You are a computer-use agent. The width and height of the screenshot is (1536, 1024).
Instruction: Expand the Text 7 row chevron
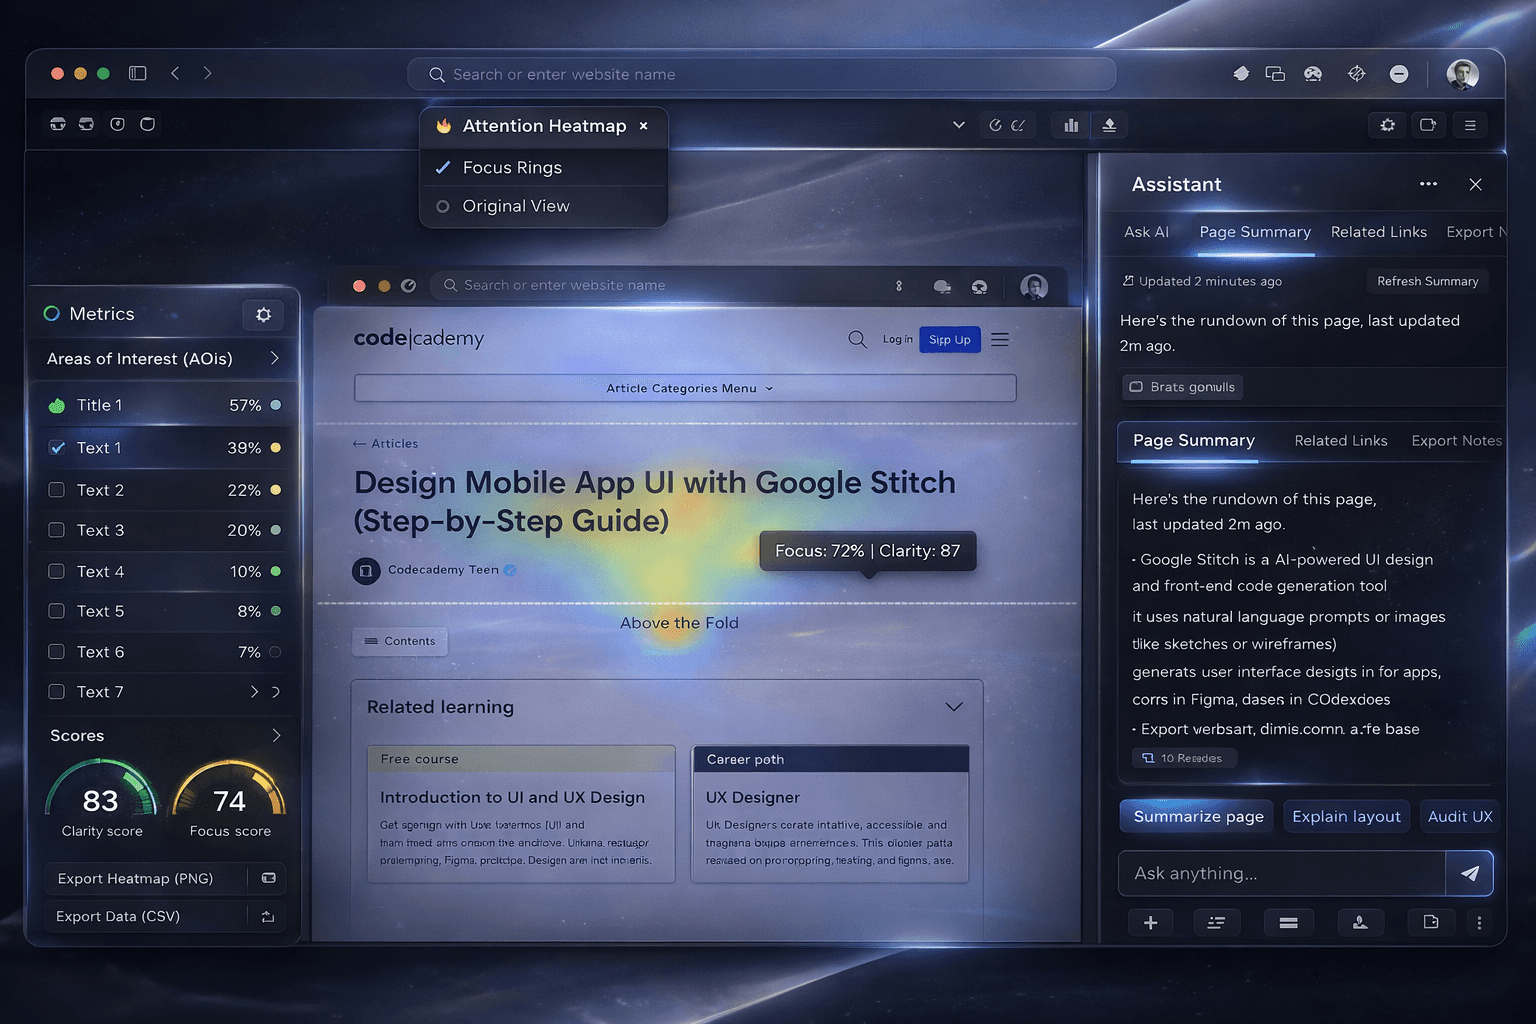tap(254, 692)
